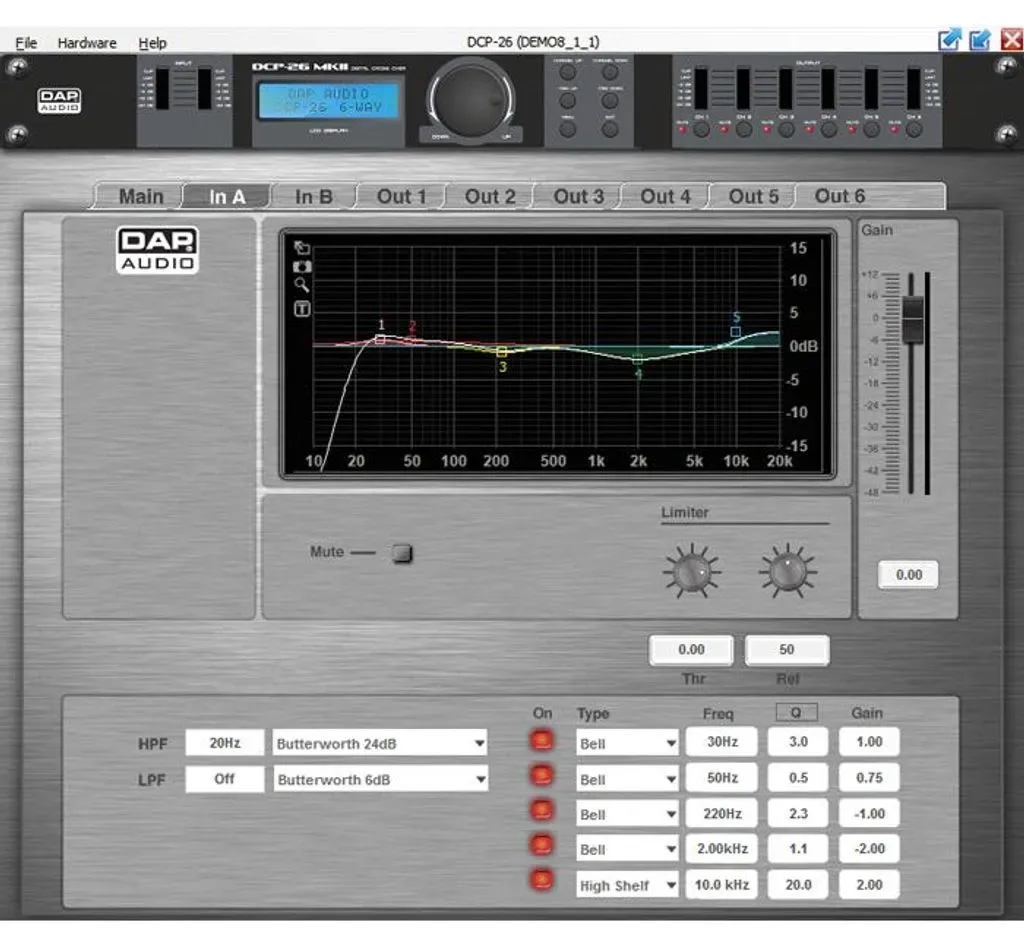Screen dimensions: 1024x946
Task: Disable the 220Hz EQ band On LED
Action: 541,812
